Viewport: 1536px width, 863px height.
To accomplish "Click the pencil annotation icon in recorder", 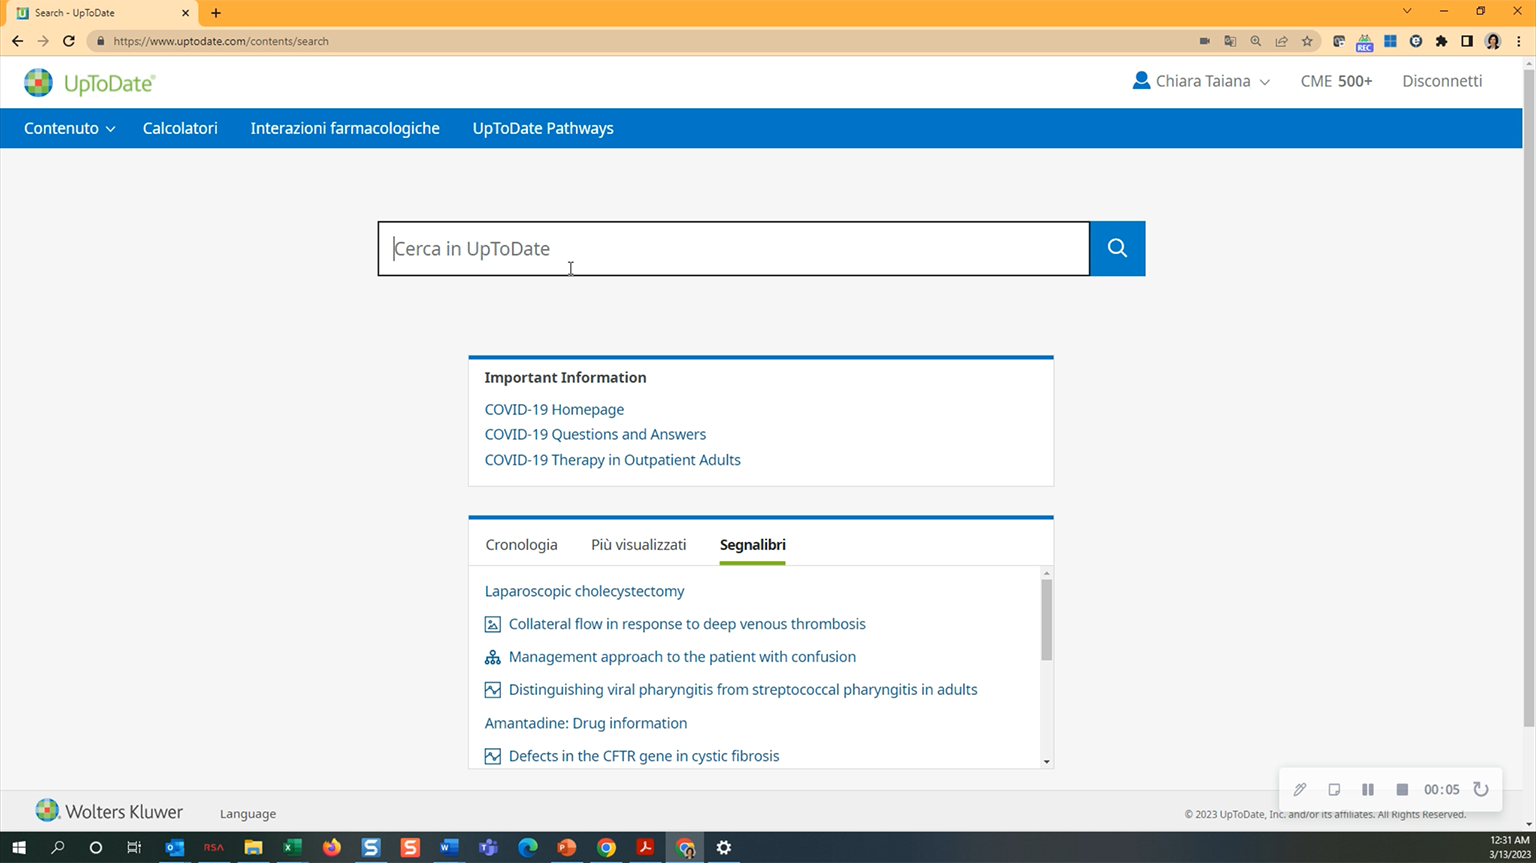I will tap(1300, 789).
